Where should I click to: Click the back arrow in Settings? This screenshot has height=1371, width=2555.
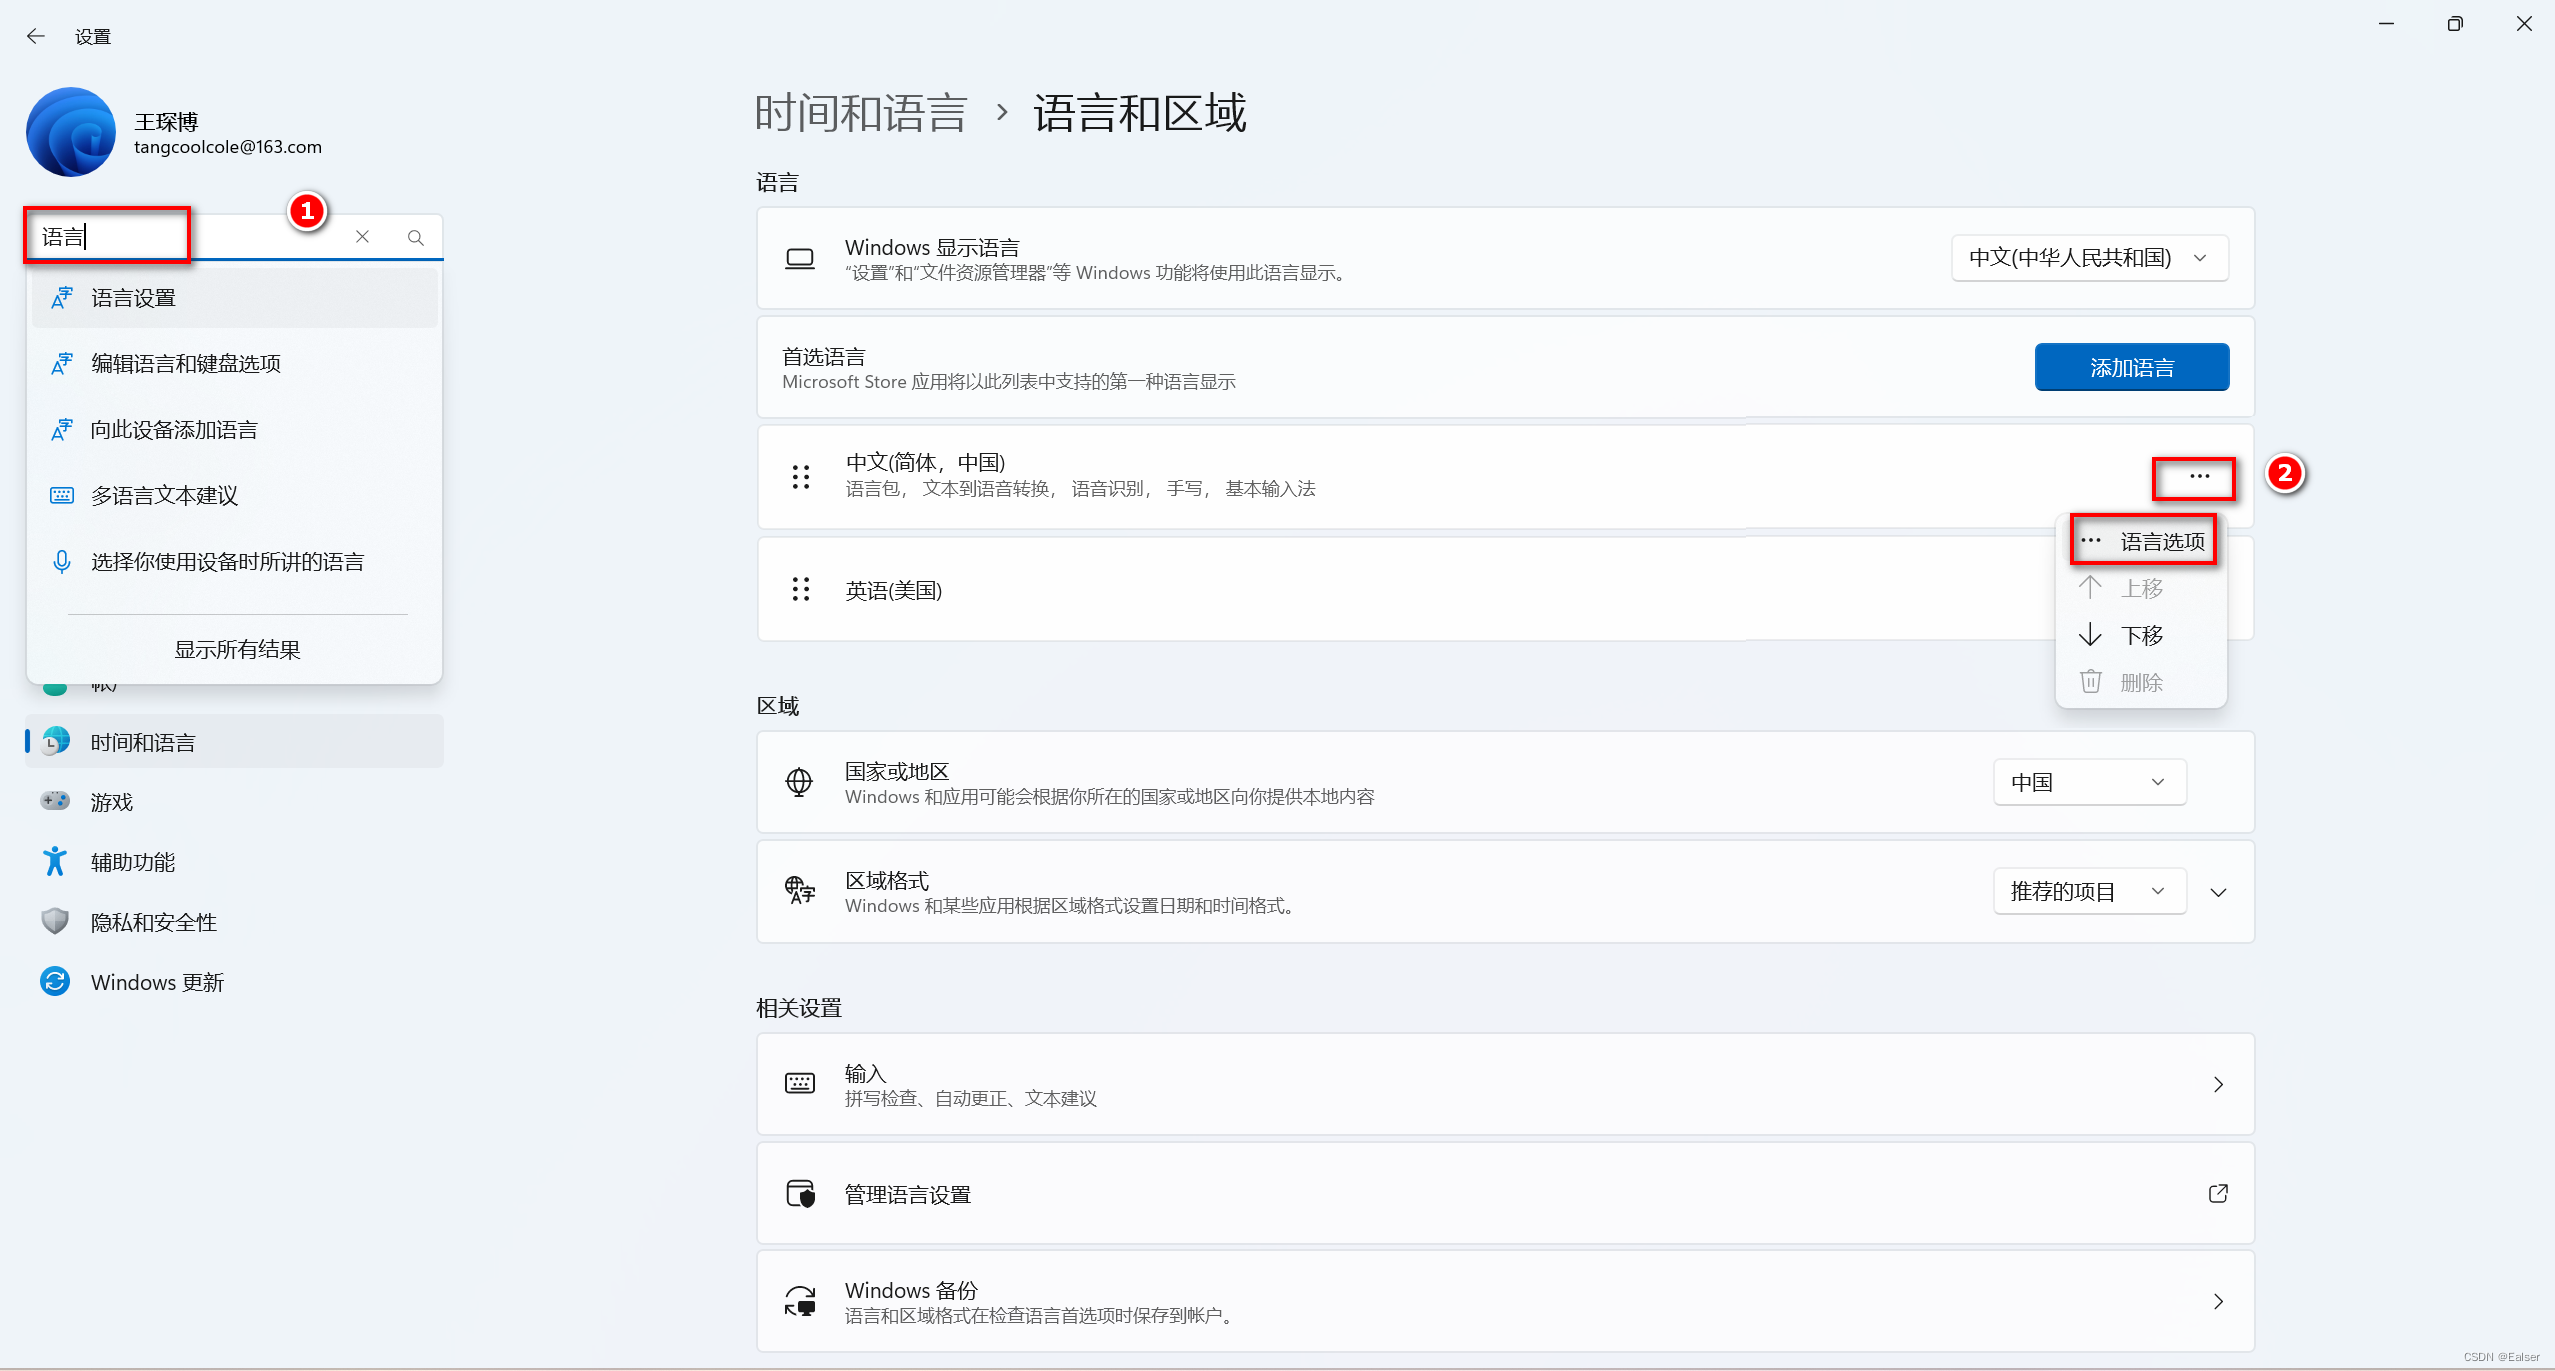pos(37,36)
